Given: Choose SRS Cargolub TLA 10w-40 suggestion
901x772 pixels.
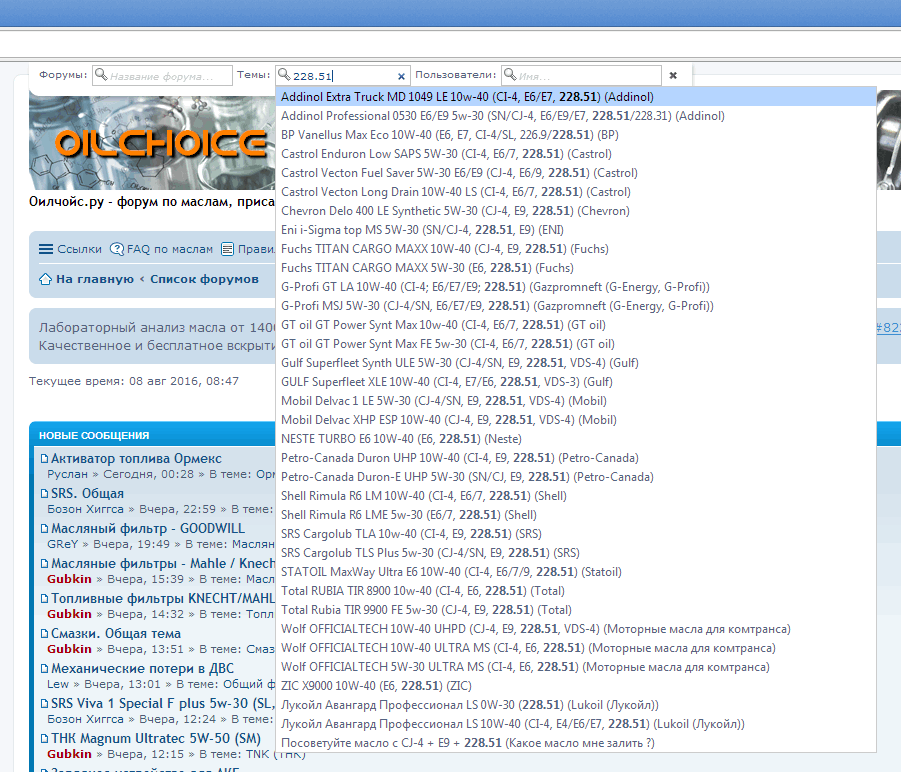Looking at the screenshot, I should tap(576, 532).
